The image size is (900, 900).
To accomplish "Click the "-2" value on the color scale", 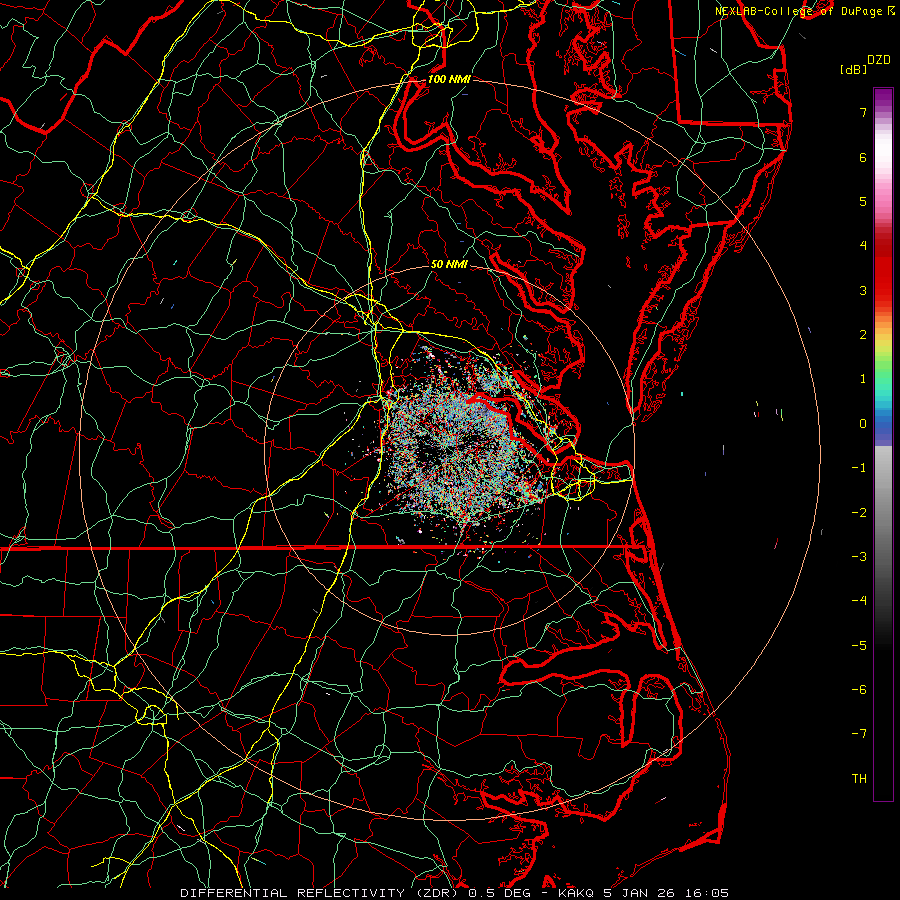I will point(859,513).
